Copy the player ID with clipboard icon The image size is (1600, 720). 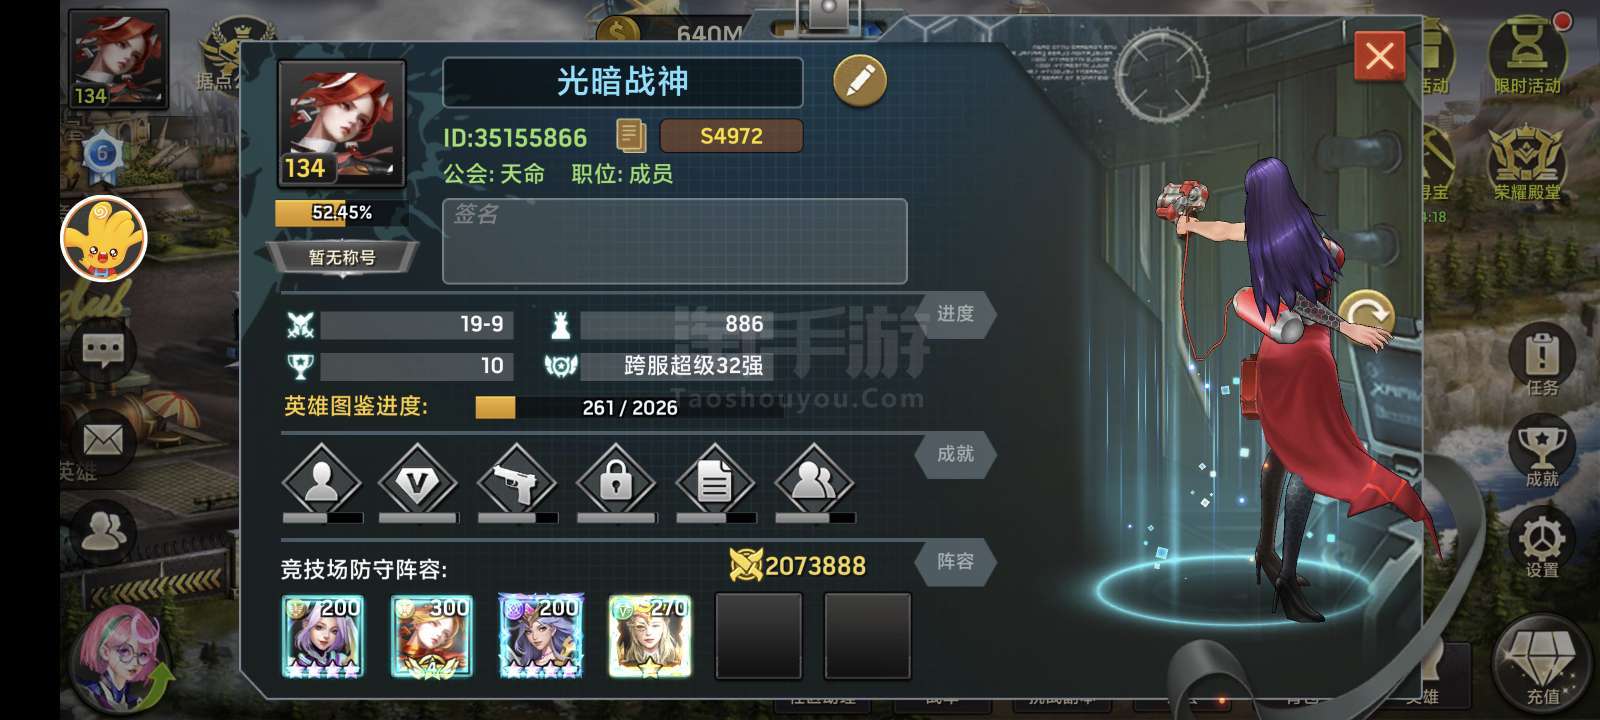pos(631,136)
